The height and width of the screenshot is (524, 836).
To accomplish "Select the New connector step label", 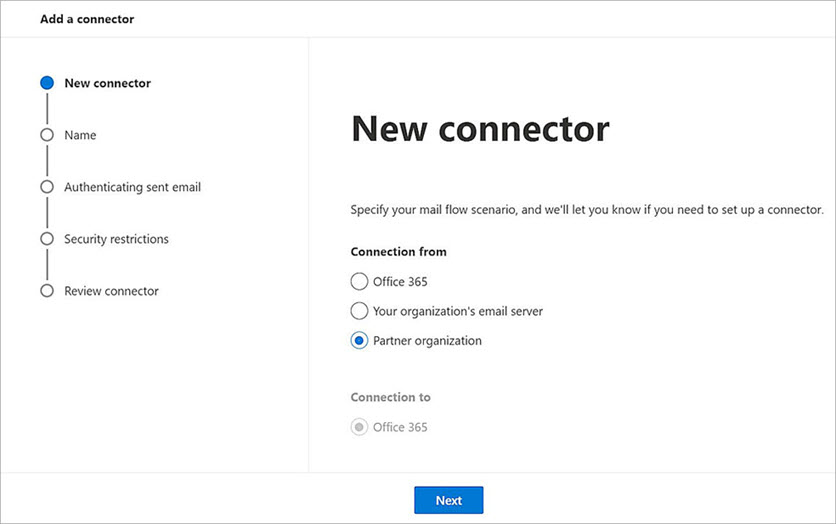I will tap(107, 83).
